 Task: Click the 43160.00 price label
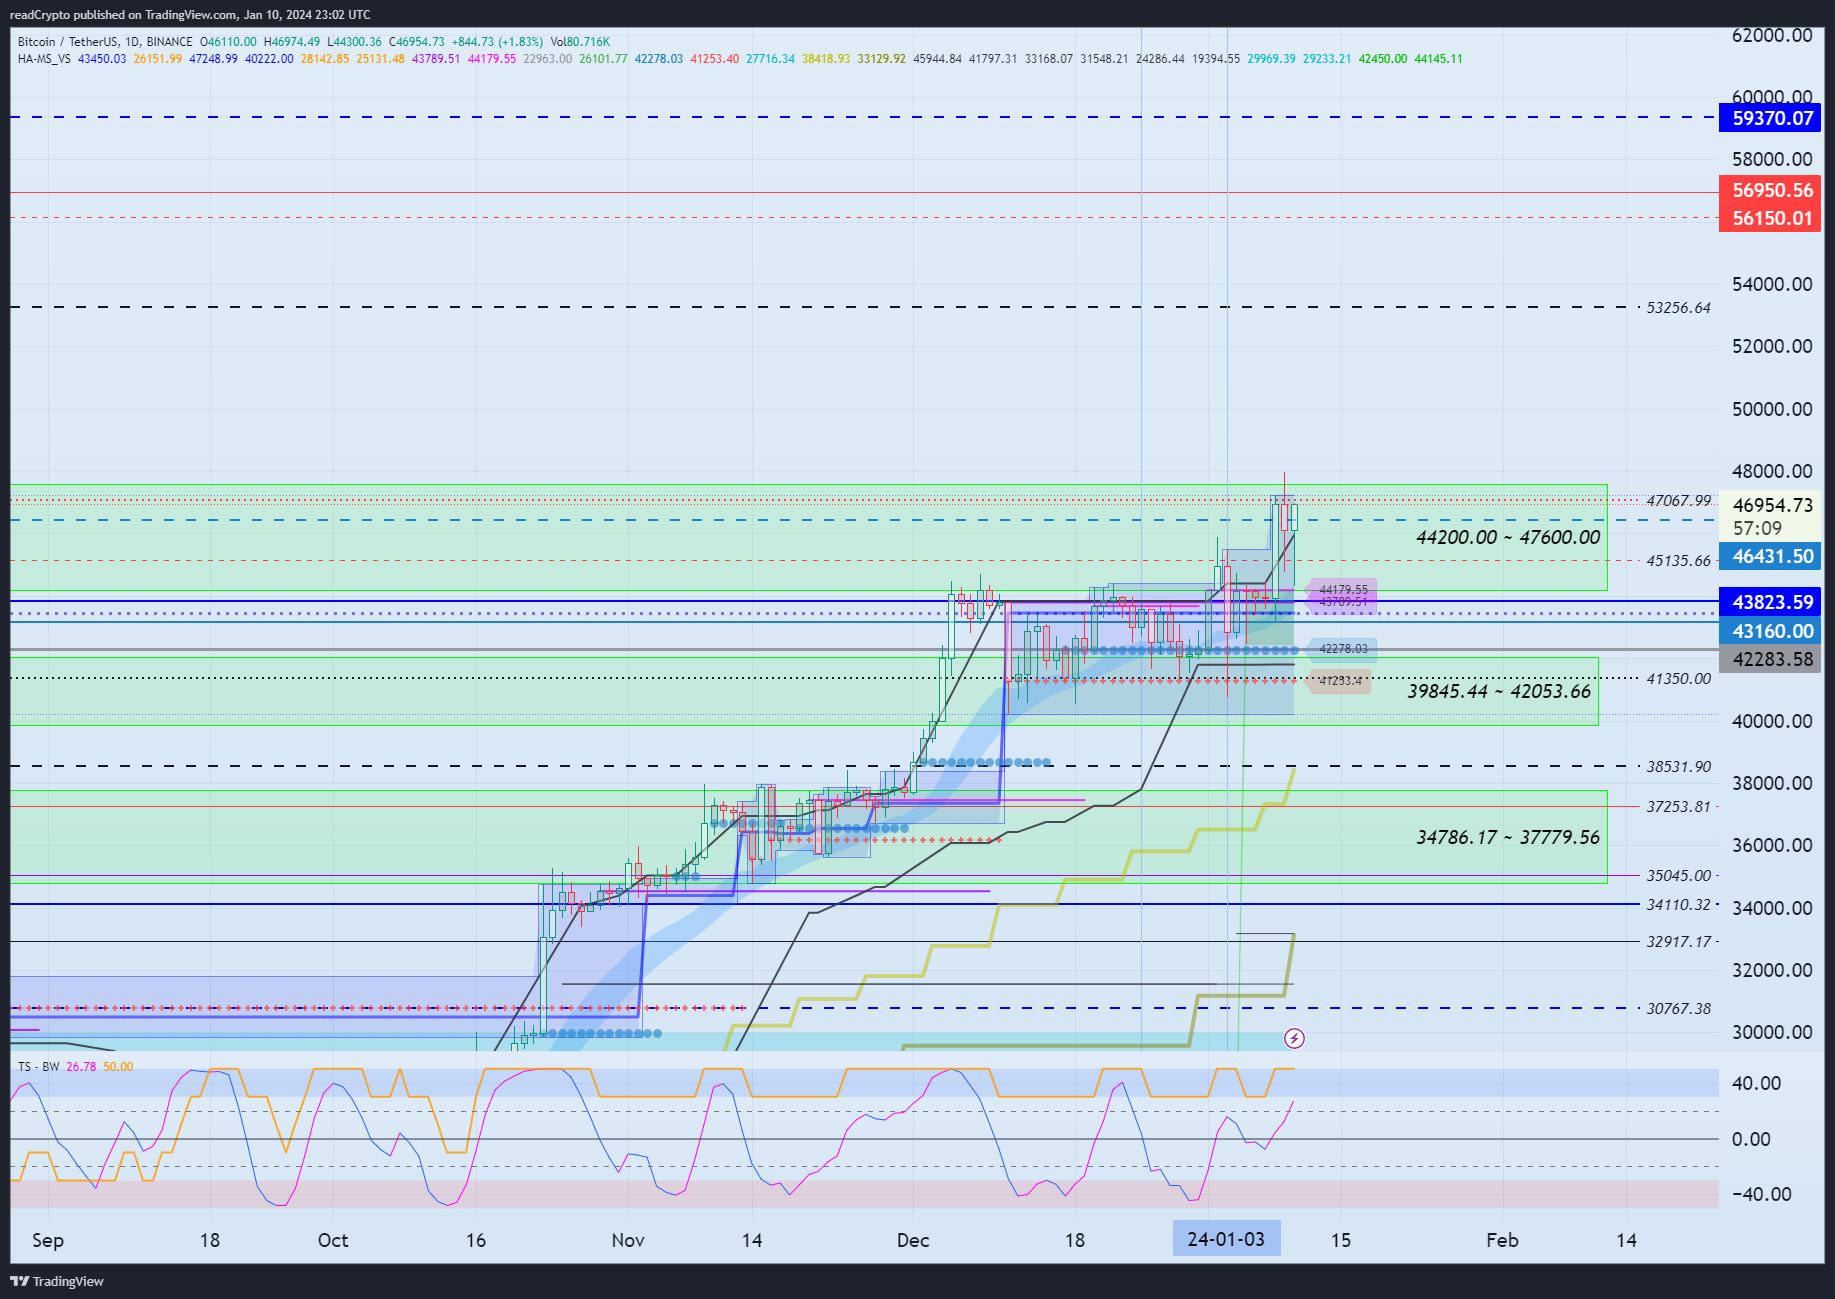[1772, 631]
